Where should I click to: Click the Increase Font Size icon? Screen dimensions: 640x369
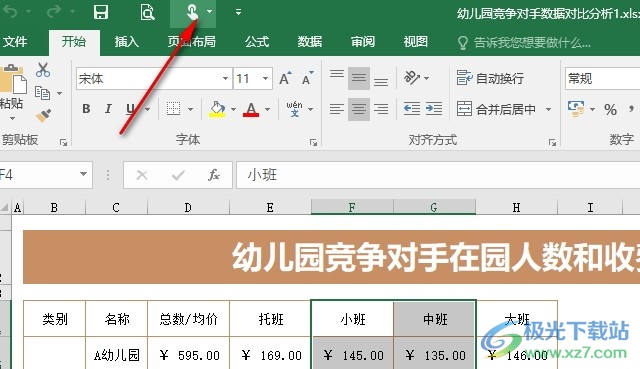285,78
